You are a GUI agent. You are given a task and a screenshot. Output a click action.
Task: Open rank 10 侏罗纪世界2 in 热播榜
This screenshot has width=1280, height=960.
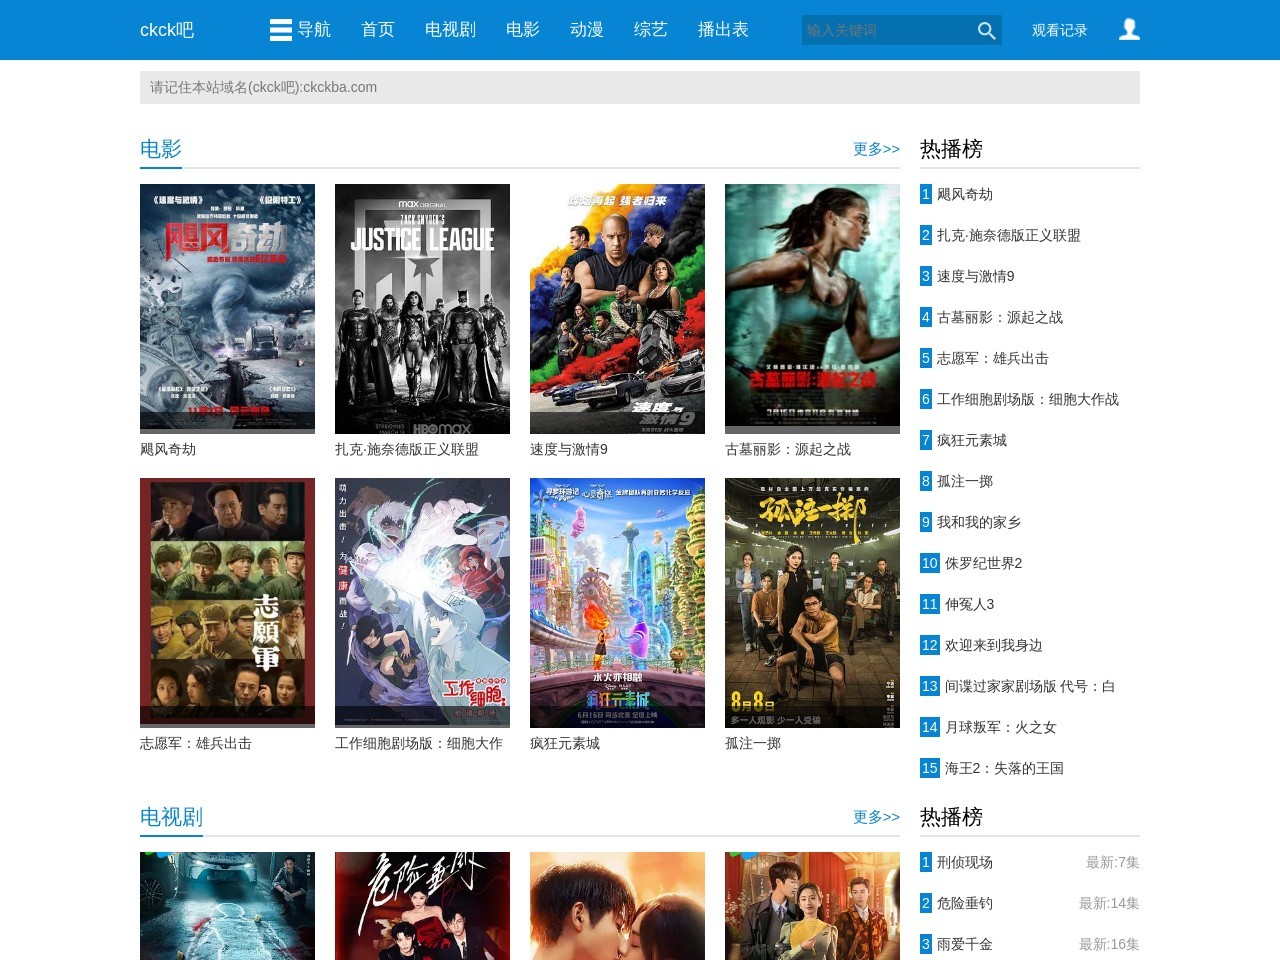pyautogui.click(x=984, y=563)
